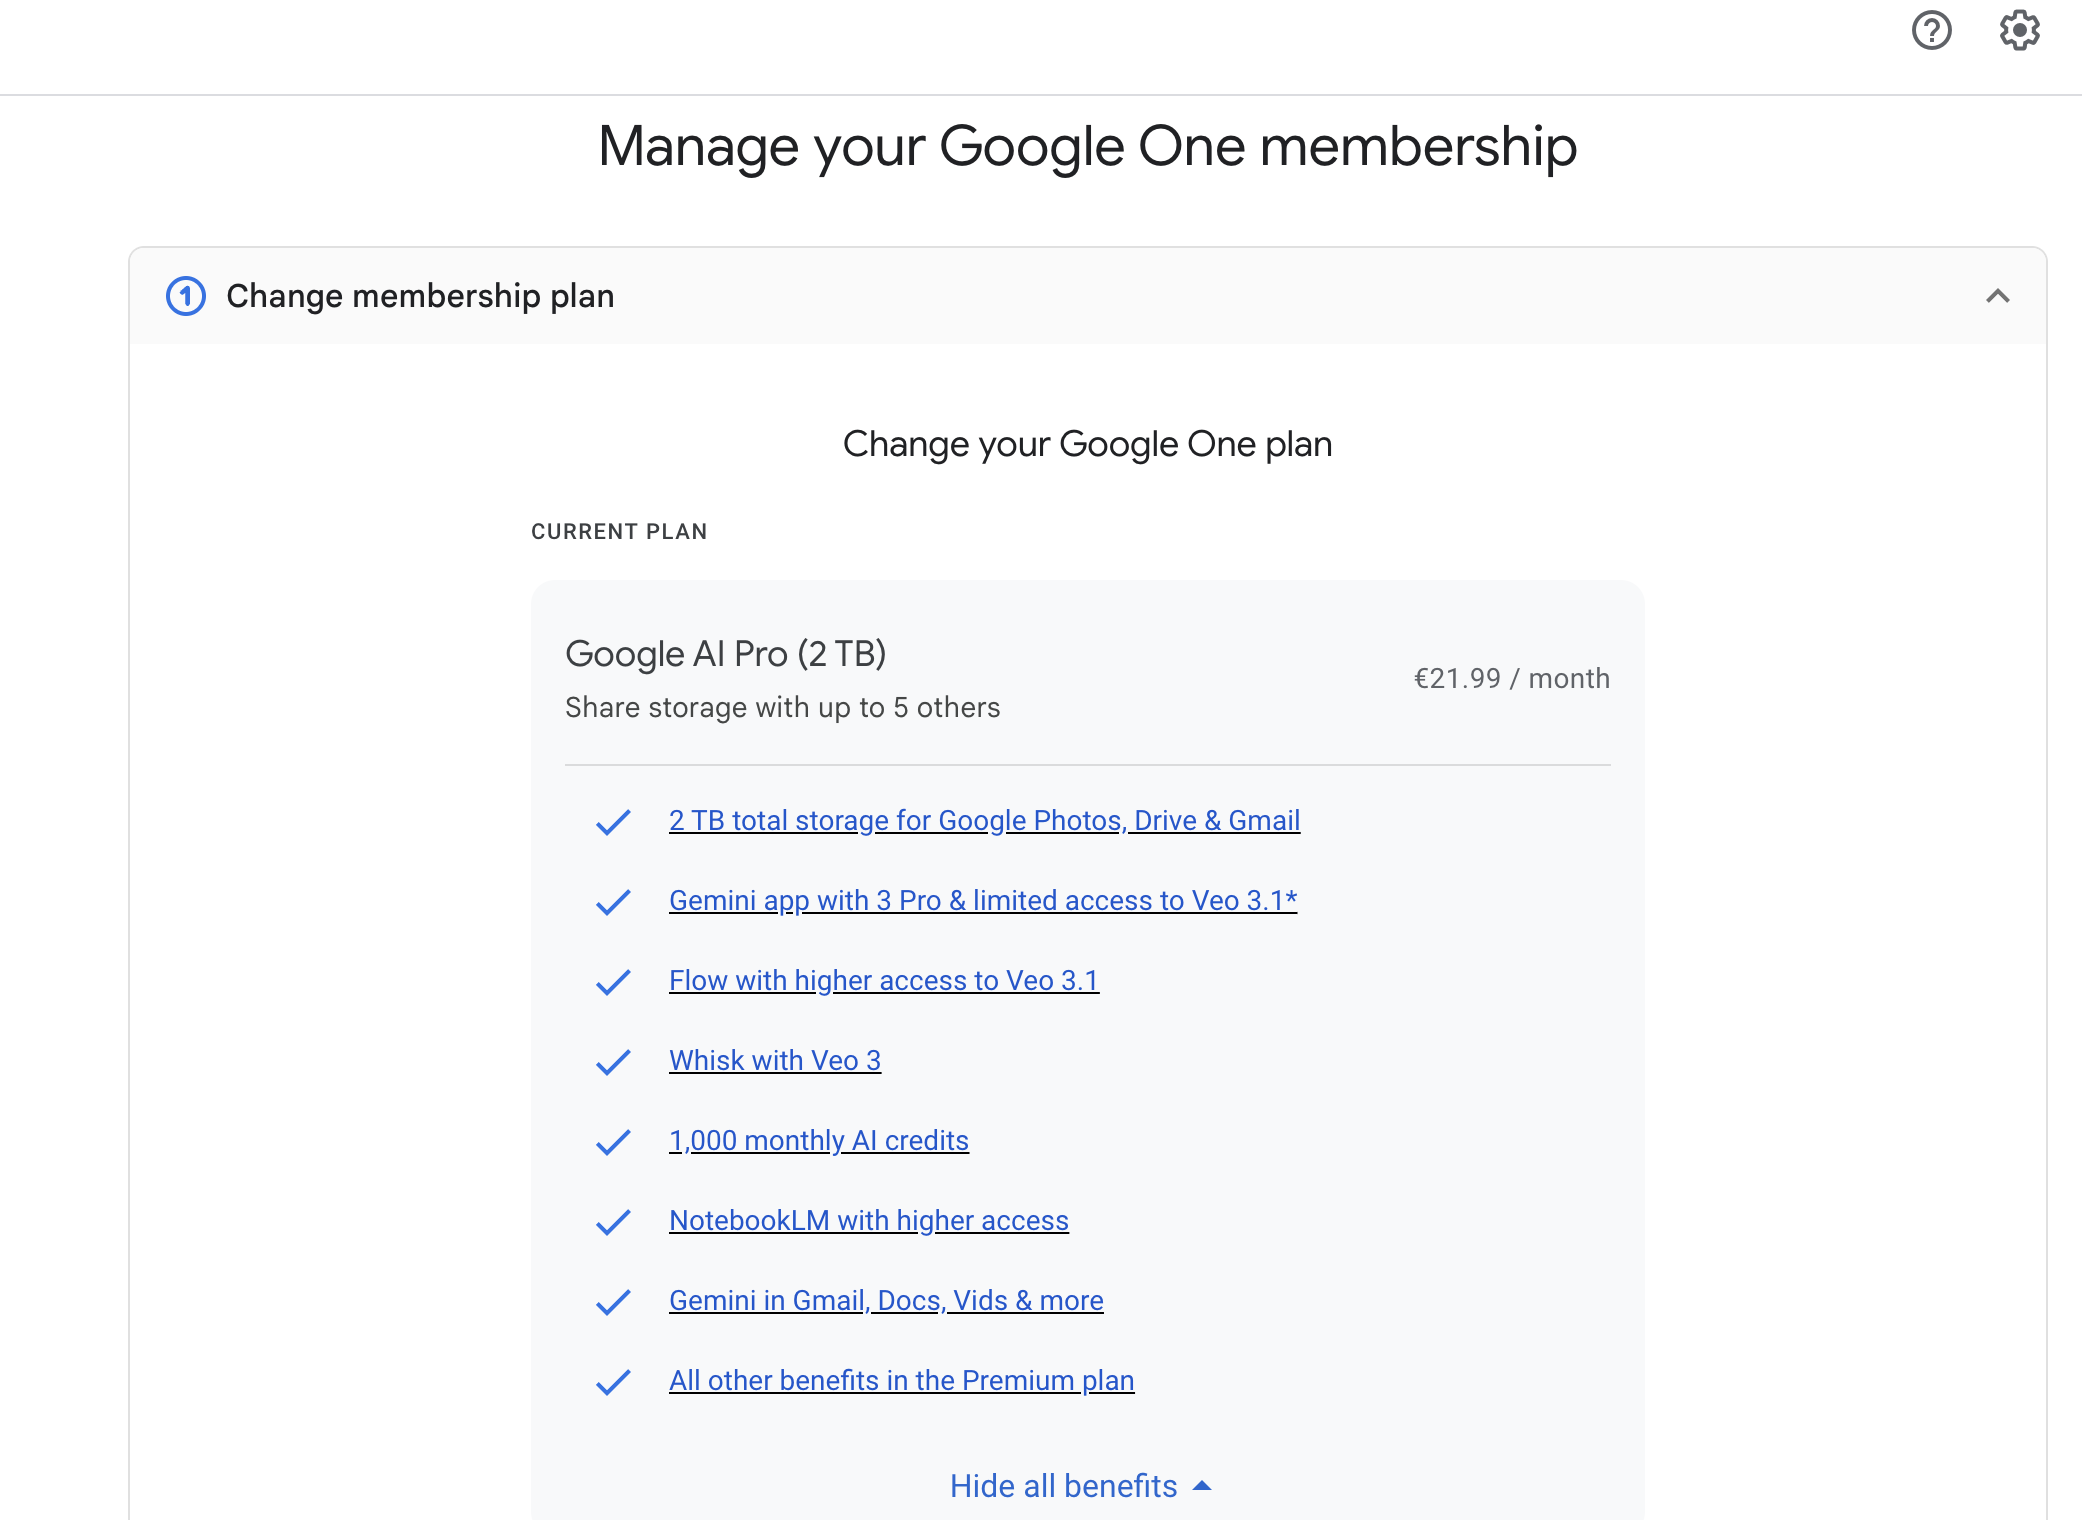This screenshot has height=1520, width=2082.
Task: Click checkmark beside 1,000 monthly AI credits
Action: click(x=613, y=1142)
